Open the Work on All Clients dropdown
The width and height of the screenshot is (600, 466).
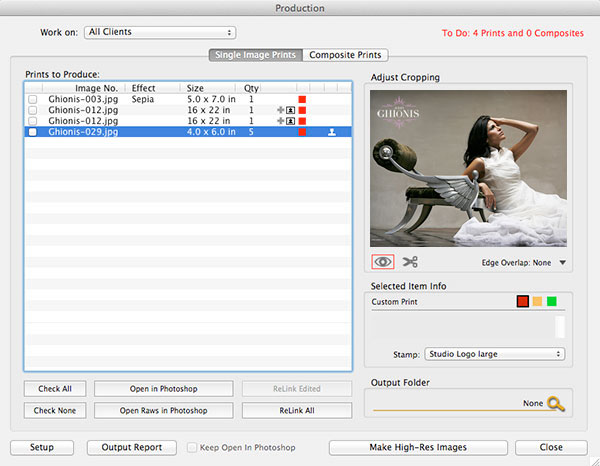[159, 32]
